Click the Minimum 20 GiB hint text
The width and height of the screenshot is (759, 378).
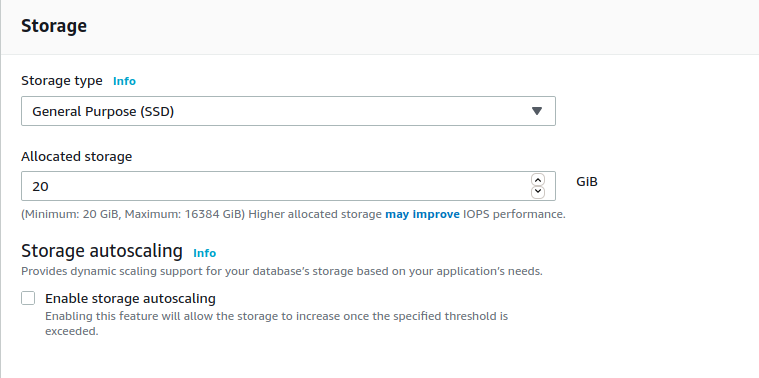[x=293, y=214]
